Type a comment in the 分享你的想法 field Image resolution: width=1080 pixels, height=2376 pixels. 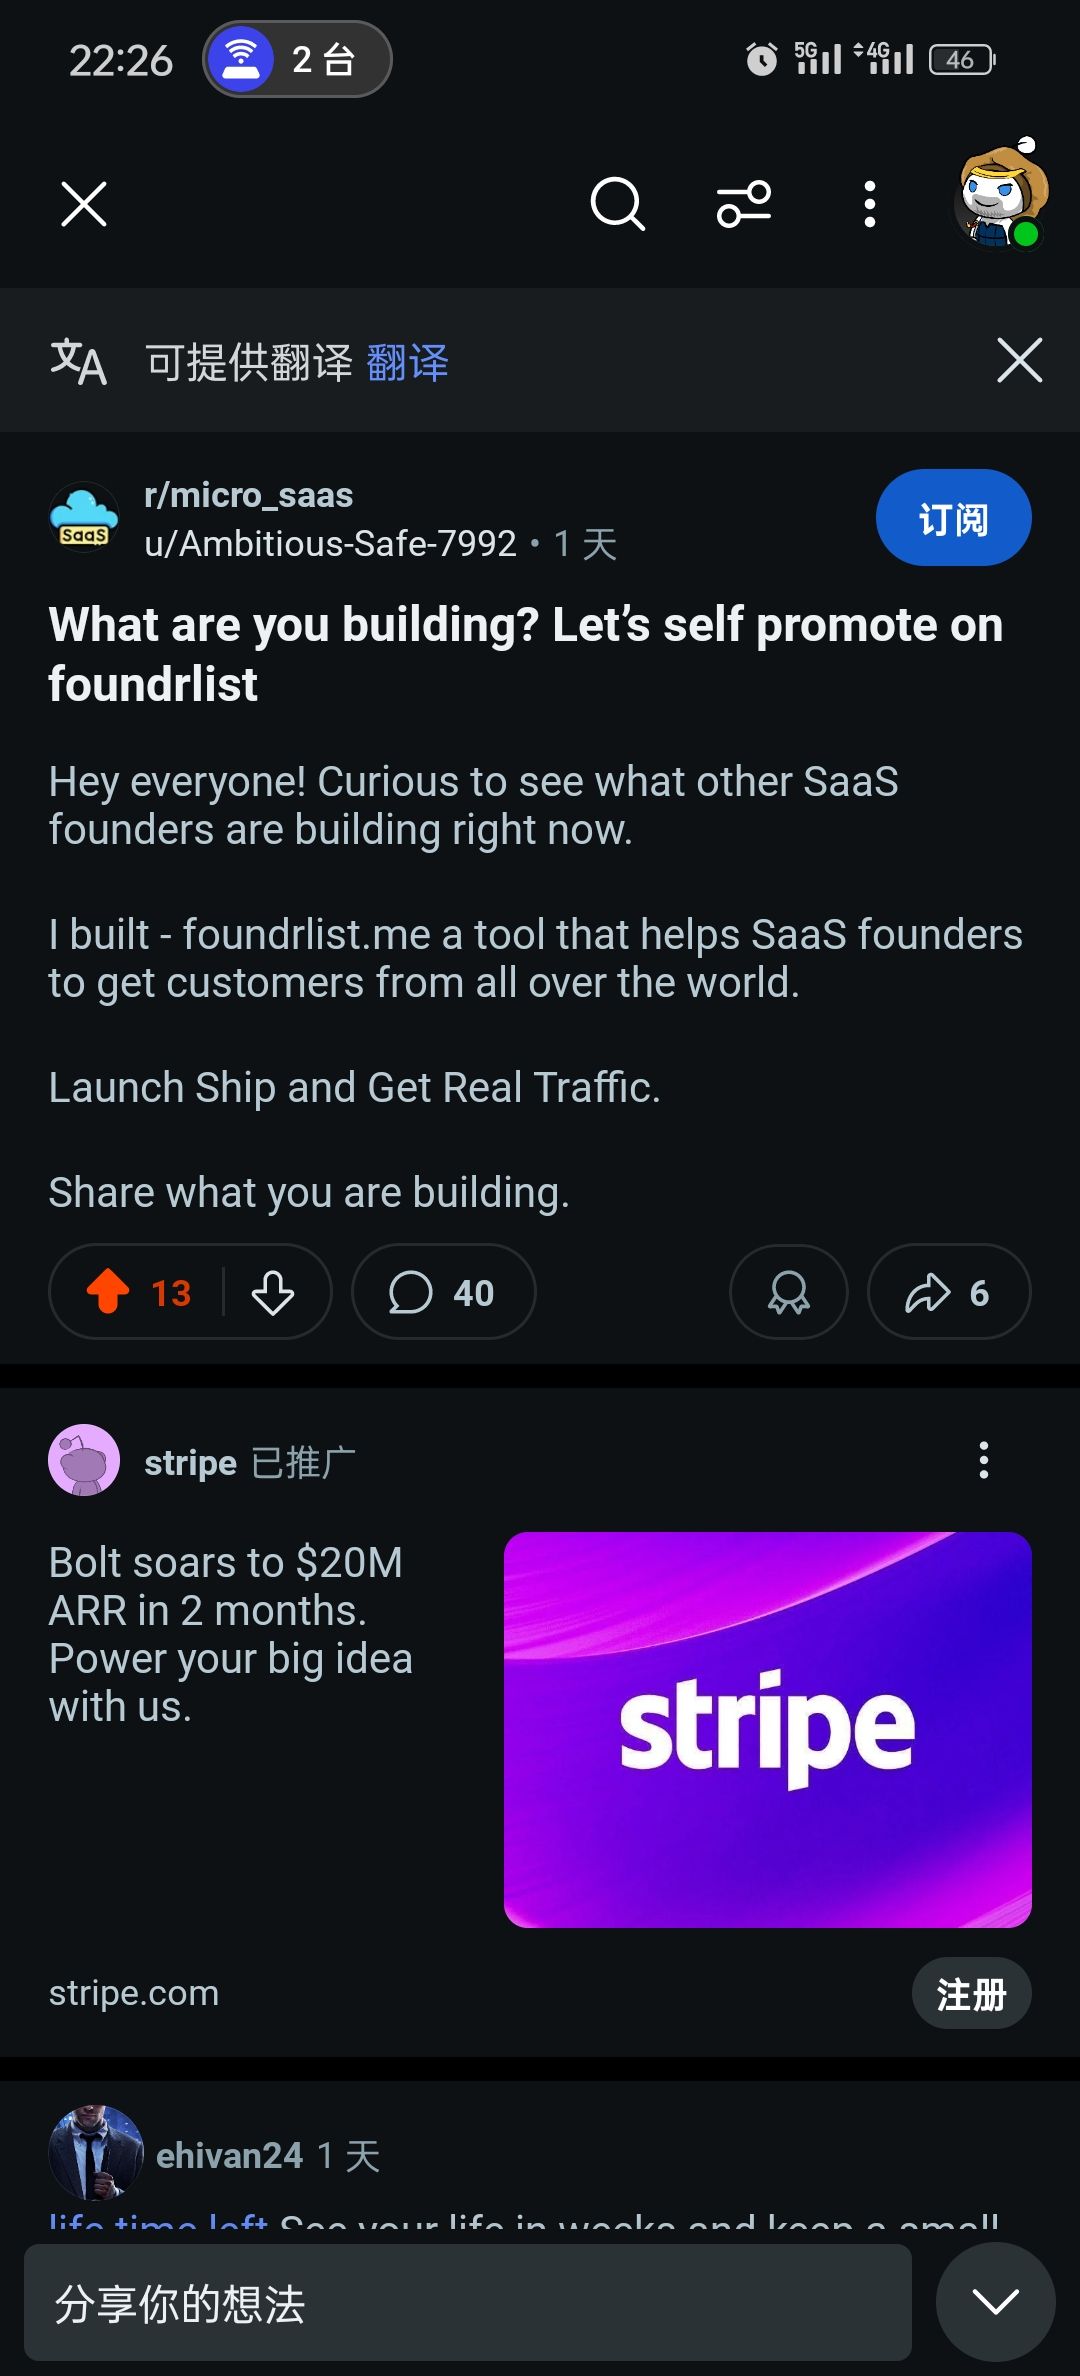pos(467,2303)
